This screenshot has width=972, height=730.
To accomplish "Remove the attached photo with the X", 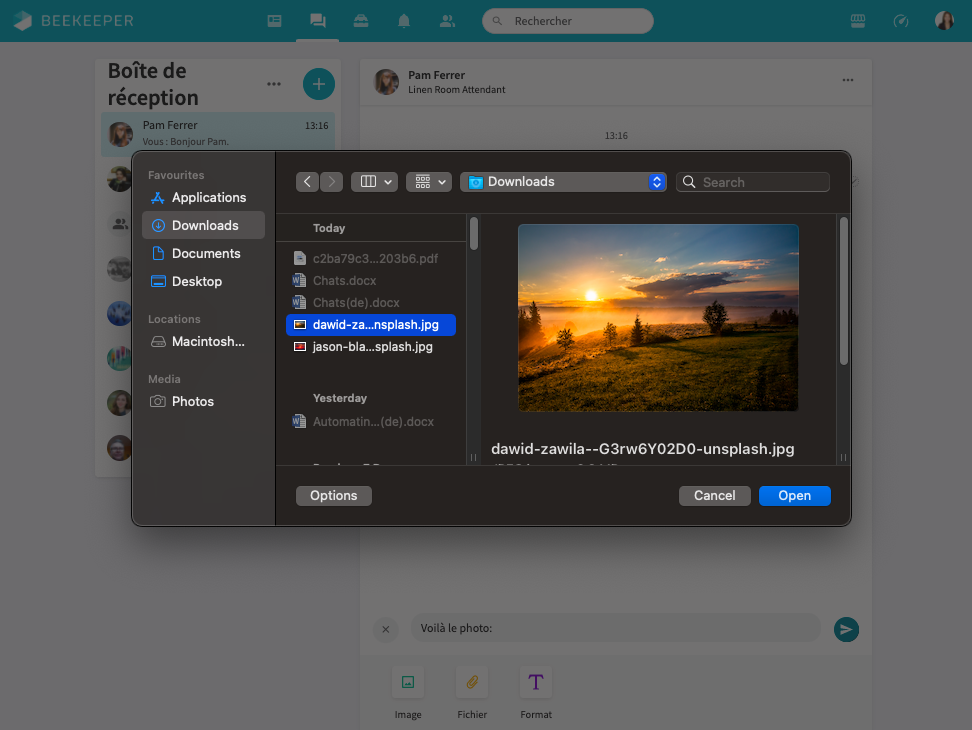I will coord(386,629).
